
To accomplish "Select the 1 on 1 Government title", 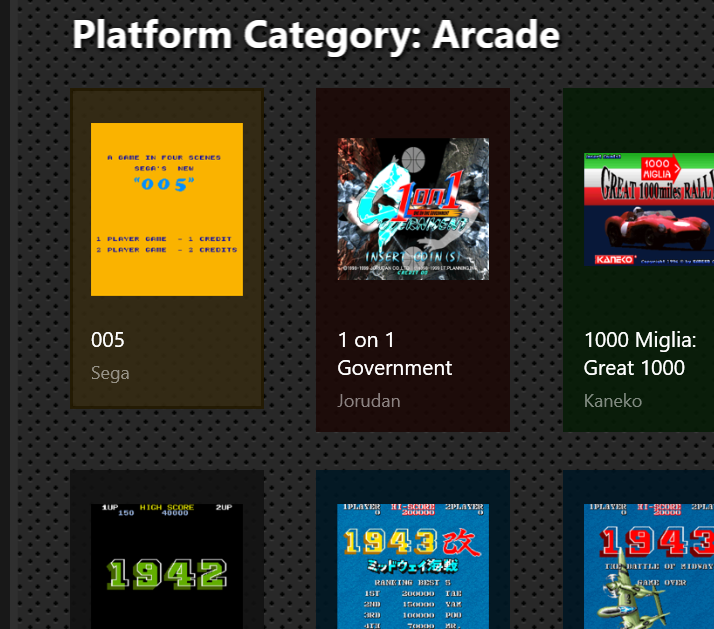I will (394, 354).
